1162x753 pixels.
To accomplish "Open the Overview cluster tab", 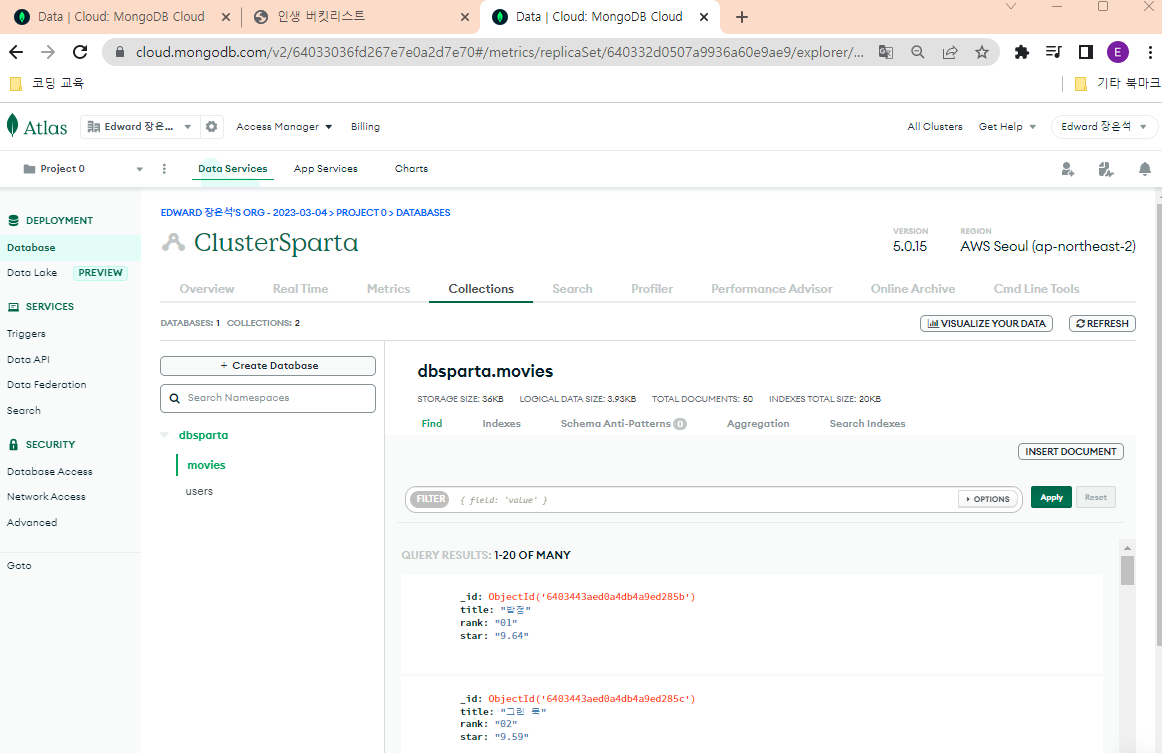I will point(207,289).
